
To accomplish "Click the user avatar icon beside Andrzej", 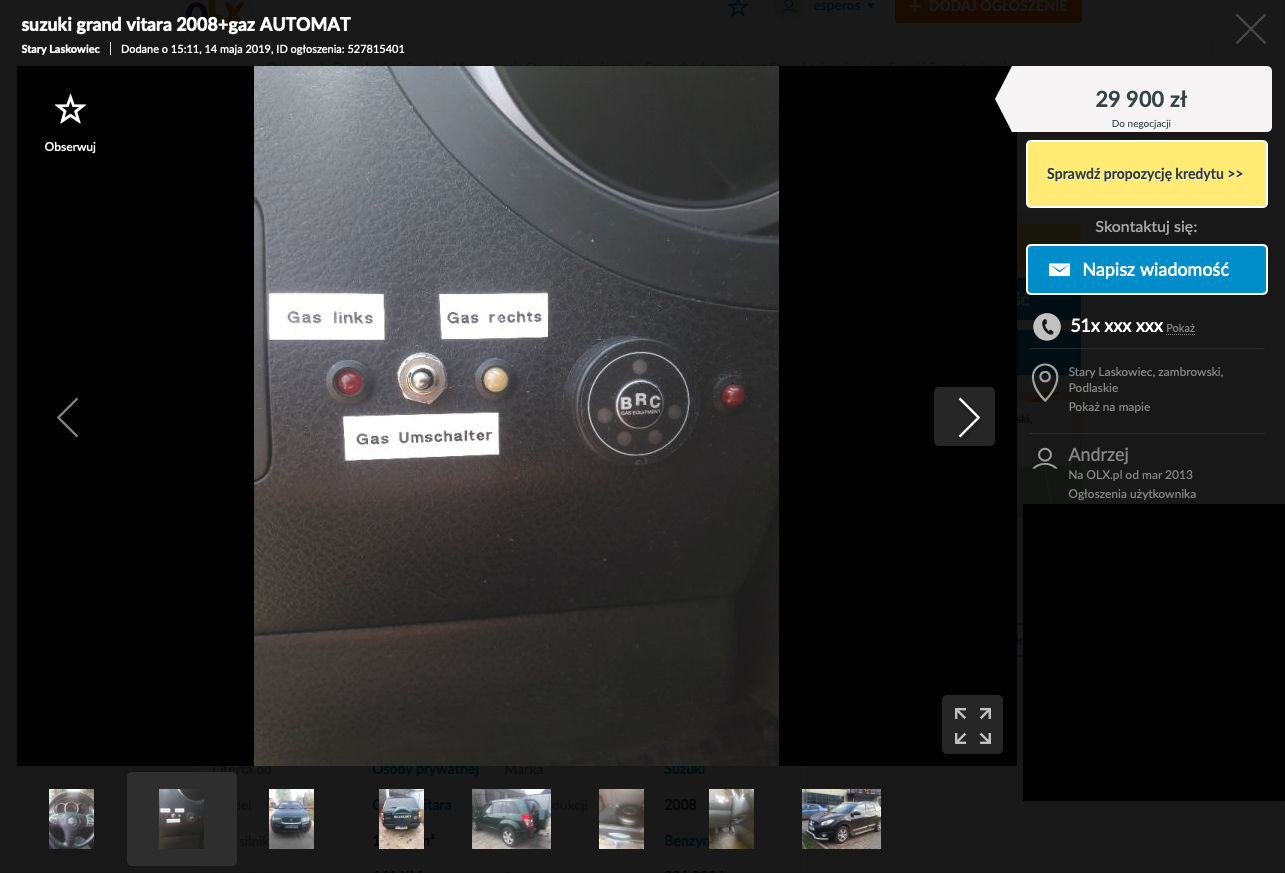I will [x=1045, y=458].
